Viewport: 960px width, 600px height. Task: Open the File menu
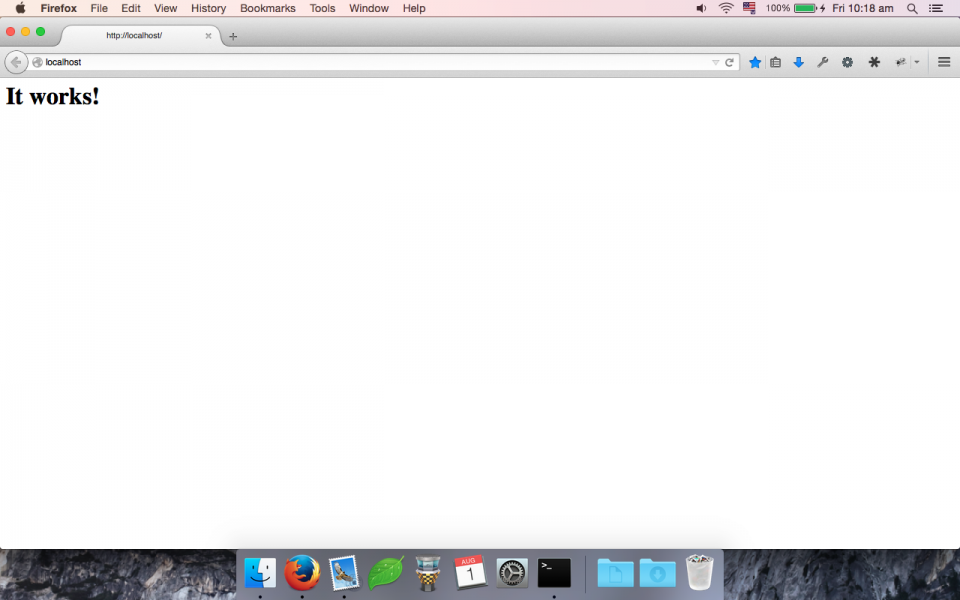[99, 8]
